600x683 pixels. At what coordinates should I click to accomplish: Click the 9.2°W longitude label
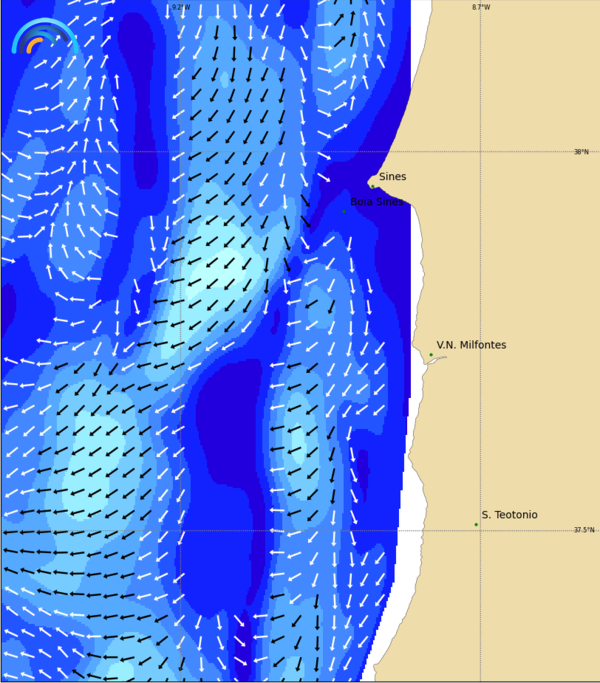[x=180, y=7]
